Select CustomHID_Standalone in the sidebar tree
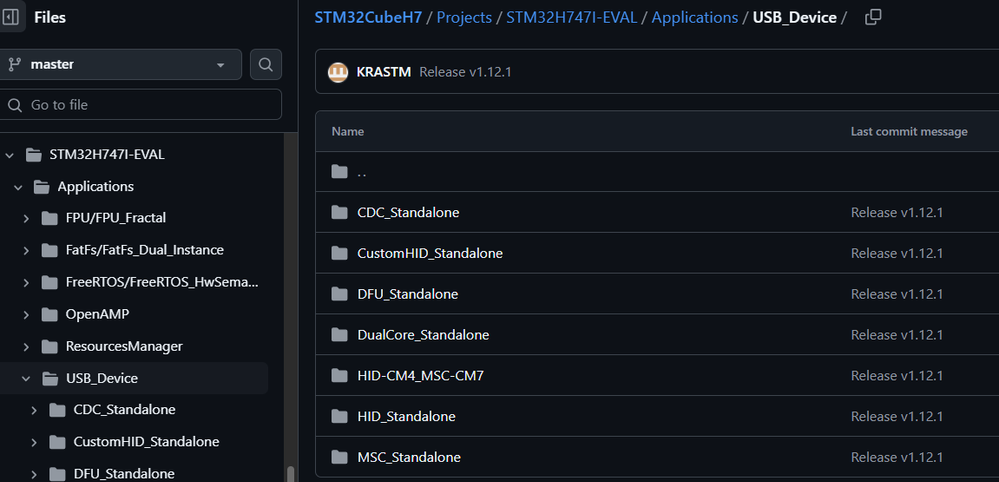Viewport: 999px width, 482px height. (146, 442)
